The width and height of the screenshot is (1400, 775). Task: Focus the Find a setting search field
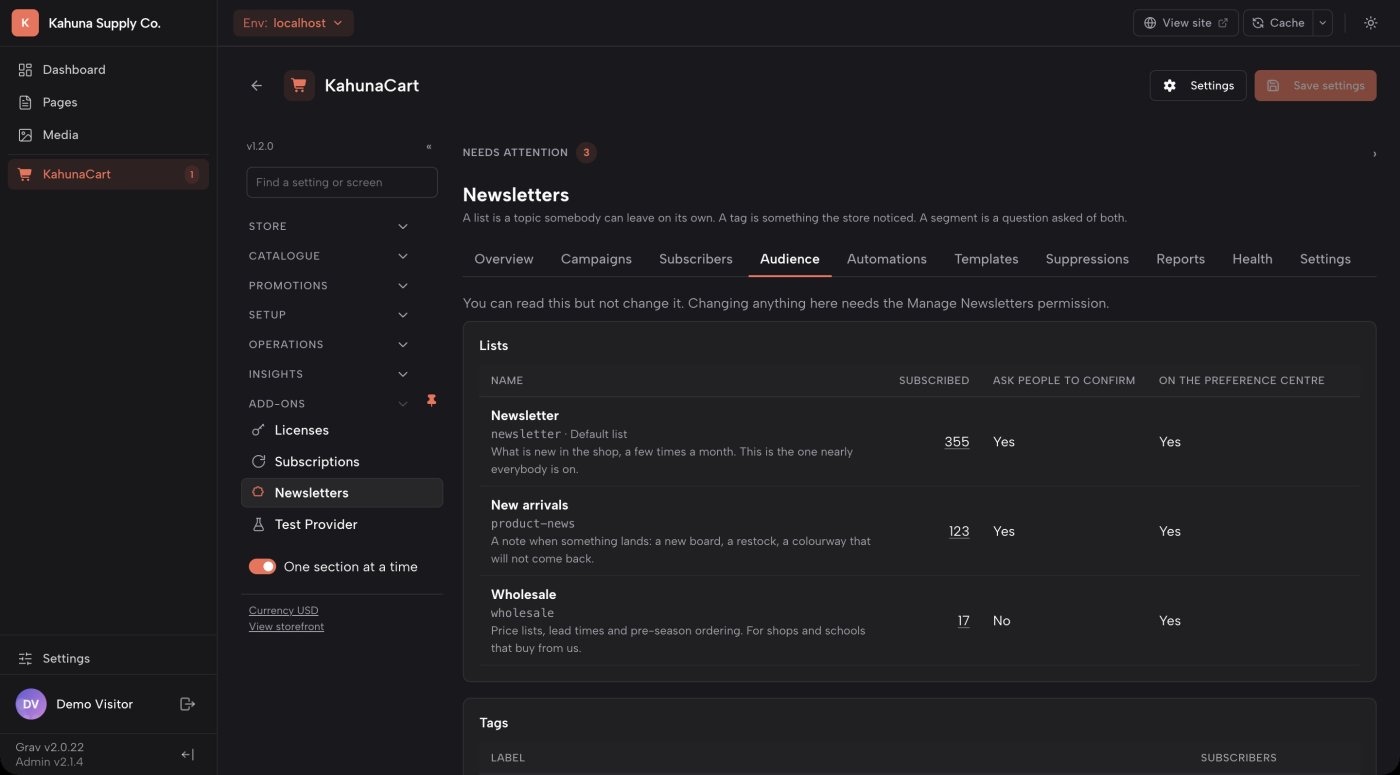pos(342,182)
